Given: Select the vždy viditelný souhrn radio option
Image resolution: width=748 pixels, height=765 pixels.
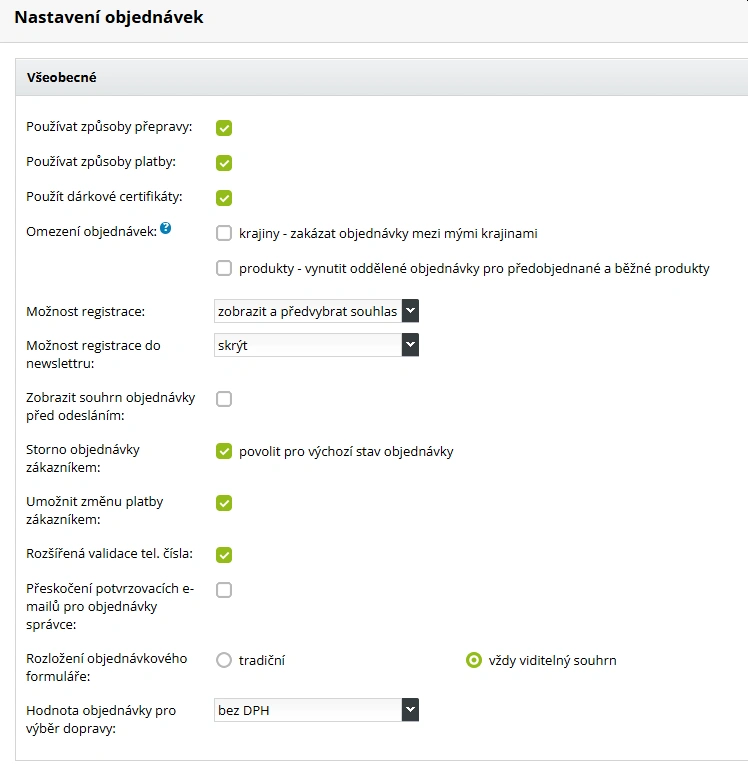Looking at the screenshot, I should point(474,660).
